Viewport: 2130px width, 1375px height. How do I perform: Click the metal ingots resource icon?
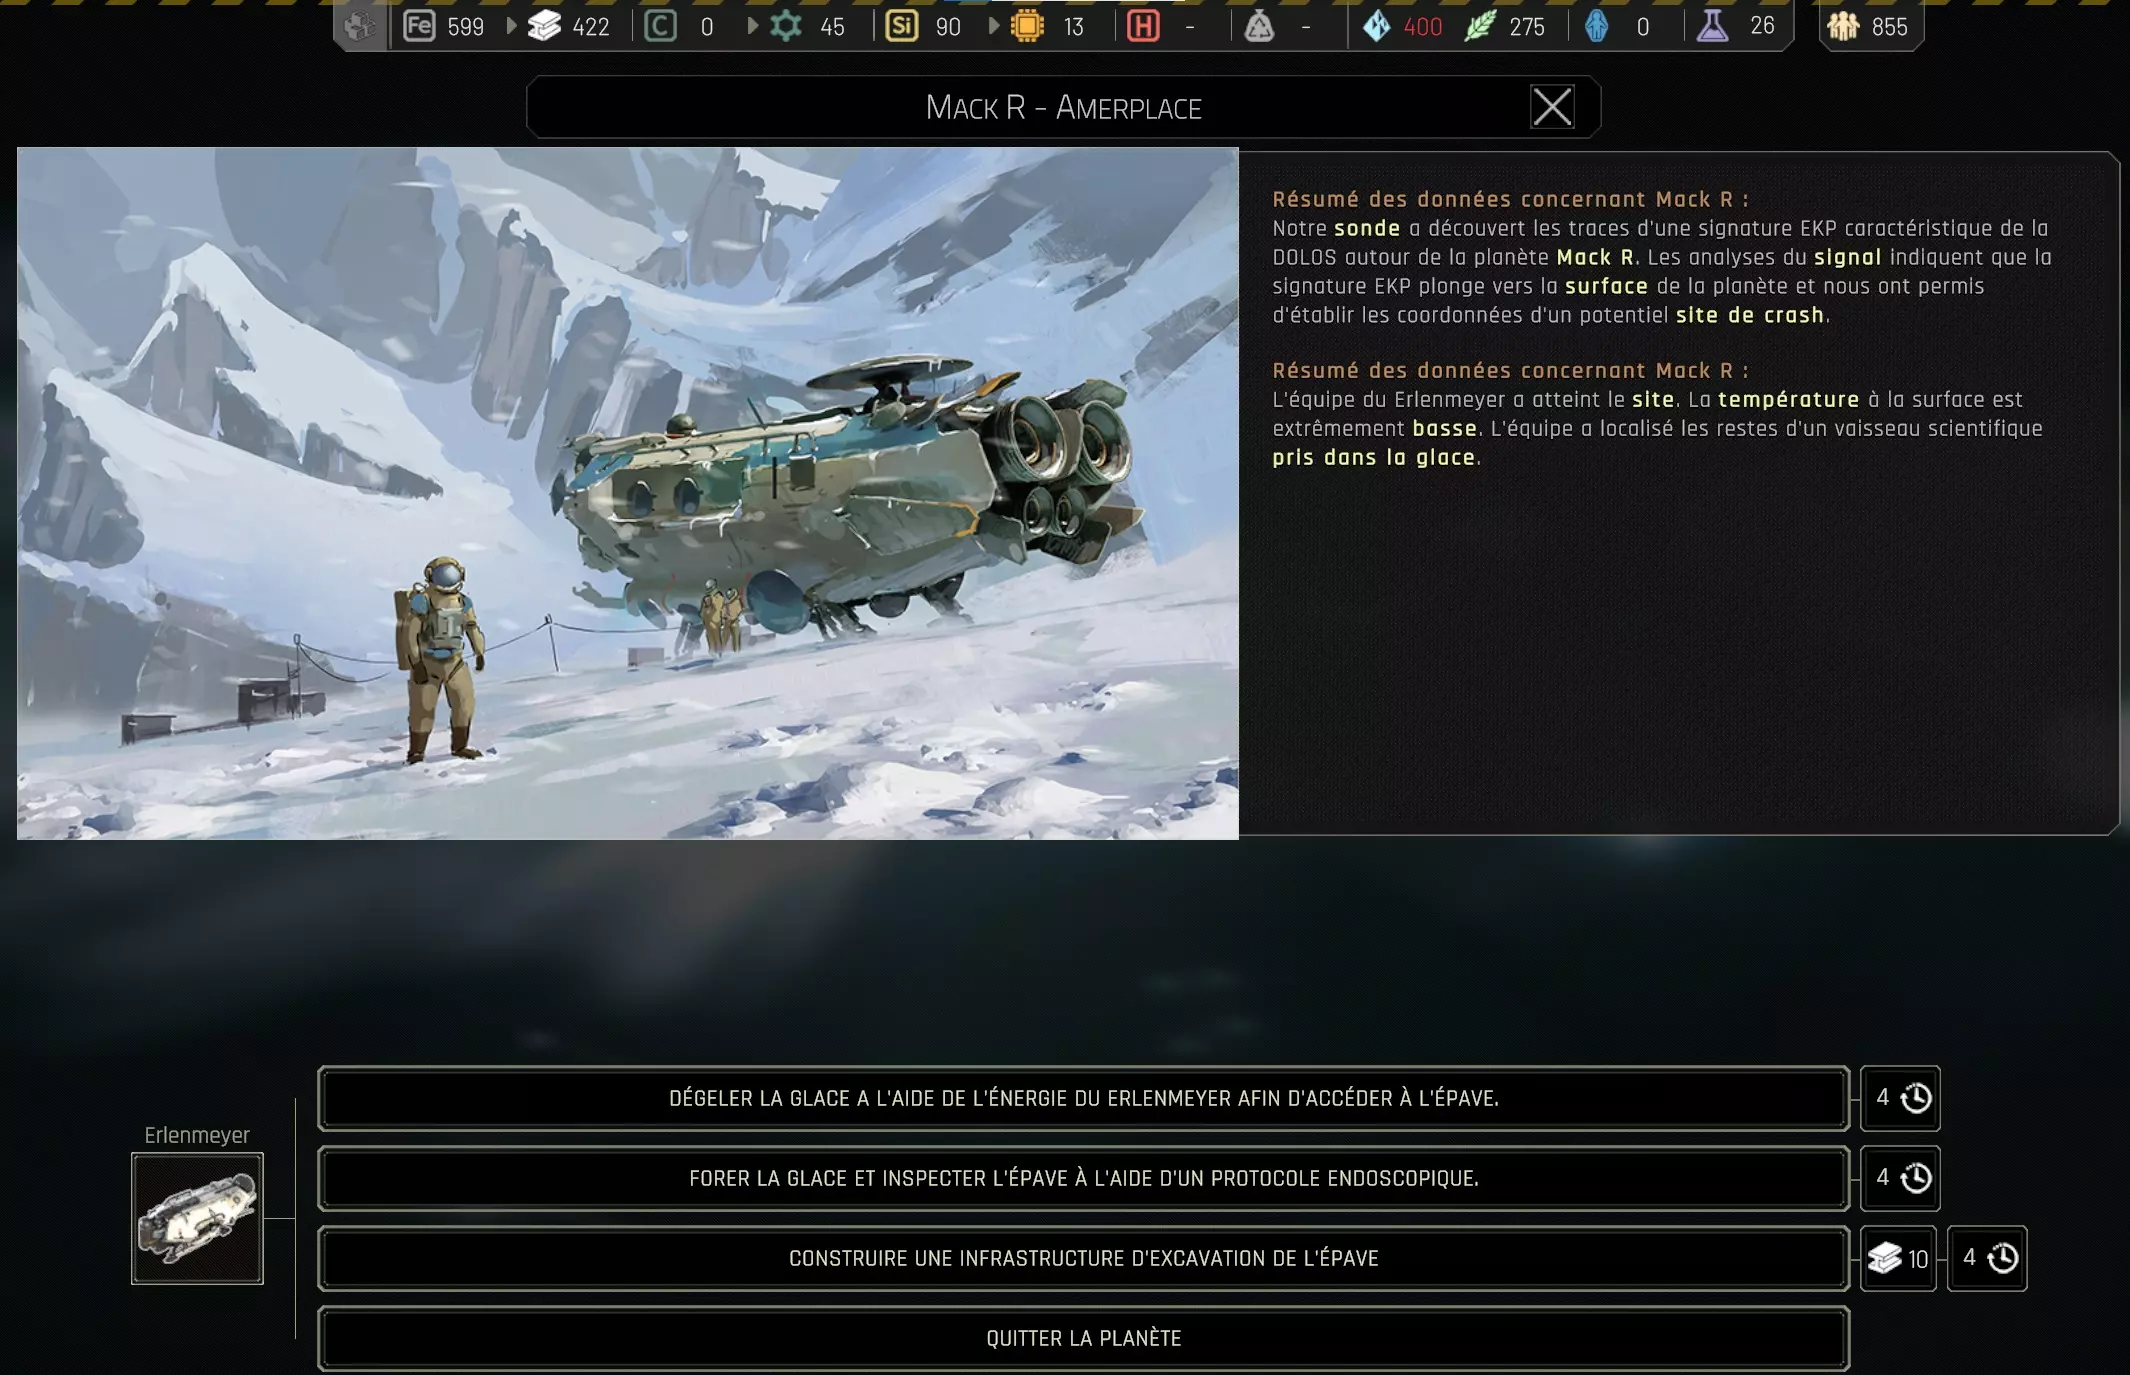(x=544, y=26)
